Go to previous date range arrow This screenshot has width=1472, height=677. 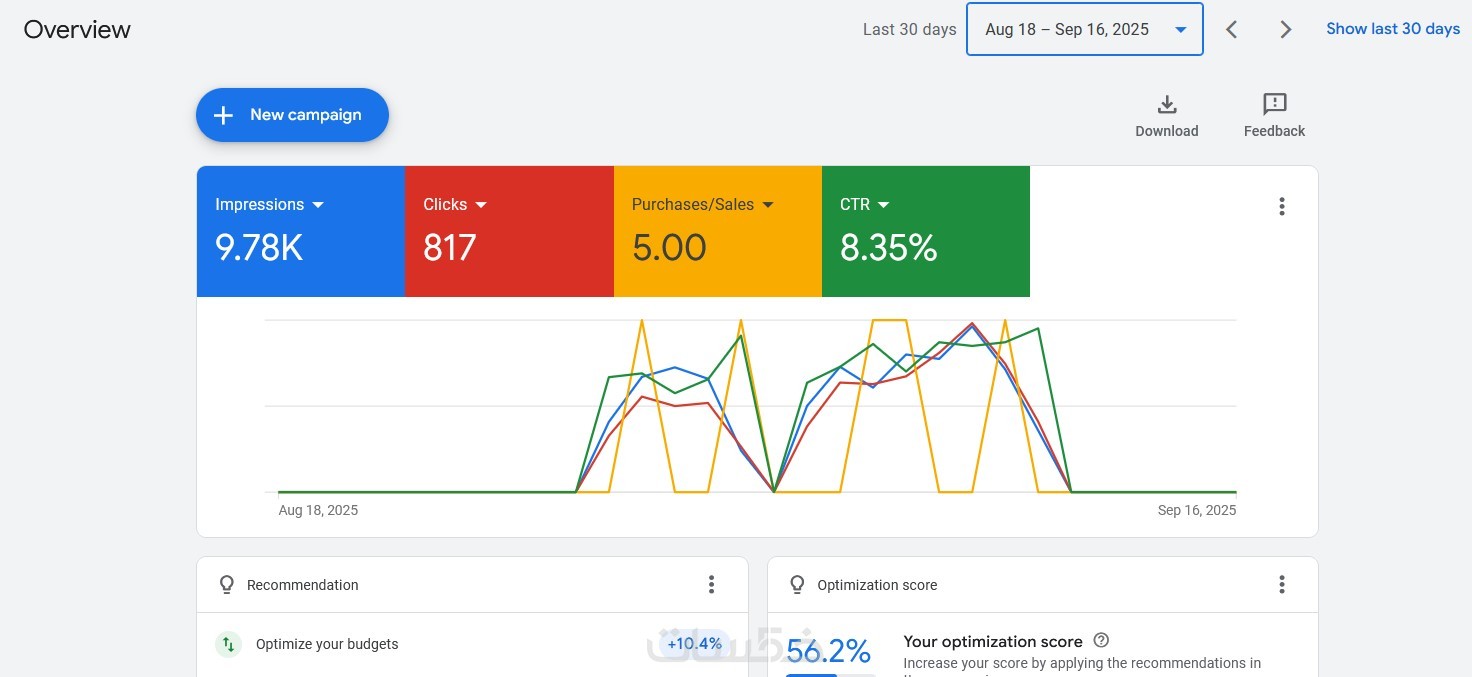tap(1232, 30)
